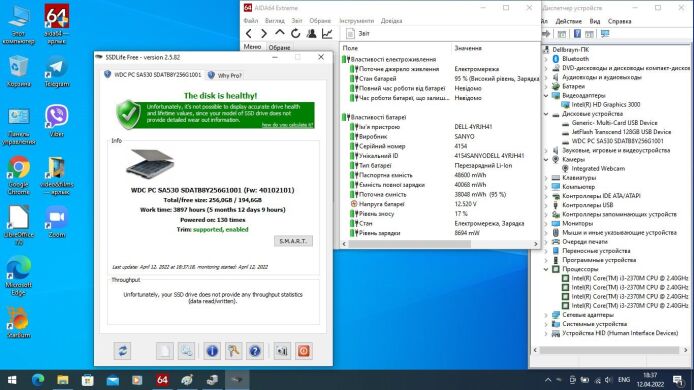Click the AIDA64 up-level arrow
The image size is (694, 390).
[280, 33]
